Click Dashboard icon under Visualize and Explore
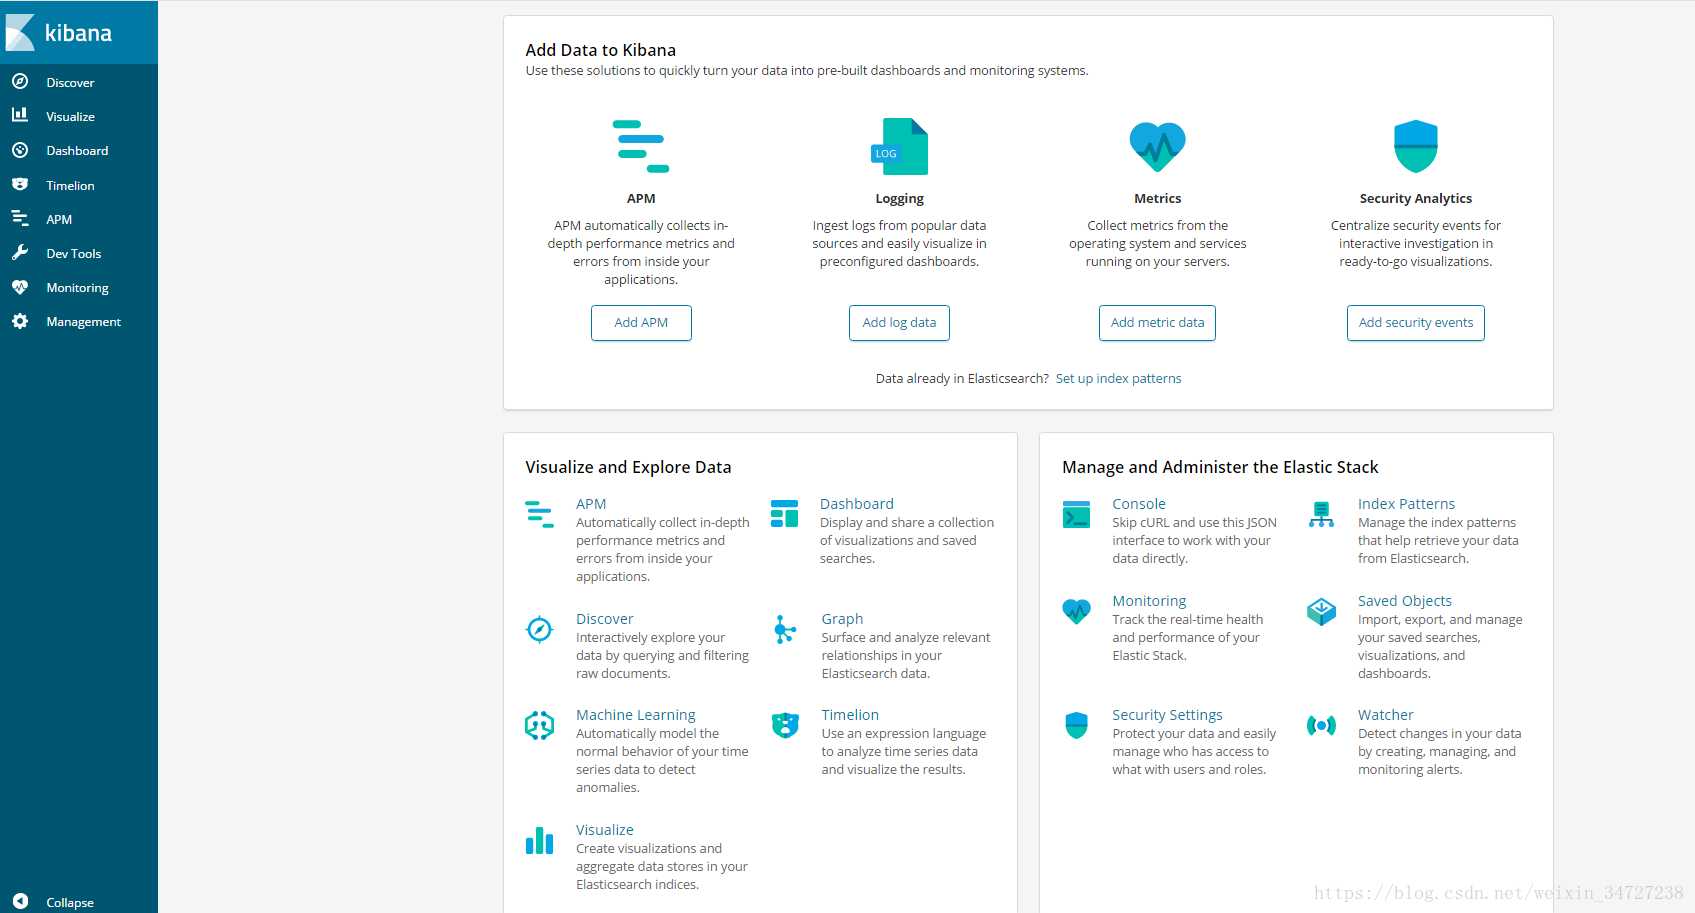This screenshot has height=913, width=1695. coord(784,514)
